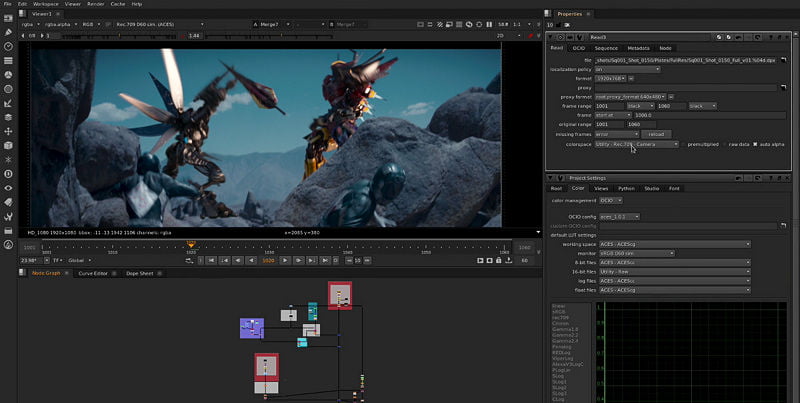Open the Filter nodes toolbar menu
This screenshot has height=403, width=800.
pyautogui.click(x=8, y=89)
